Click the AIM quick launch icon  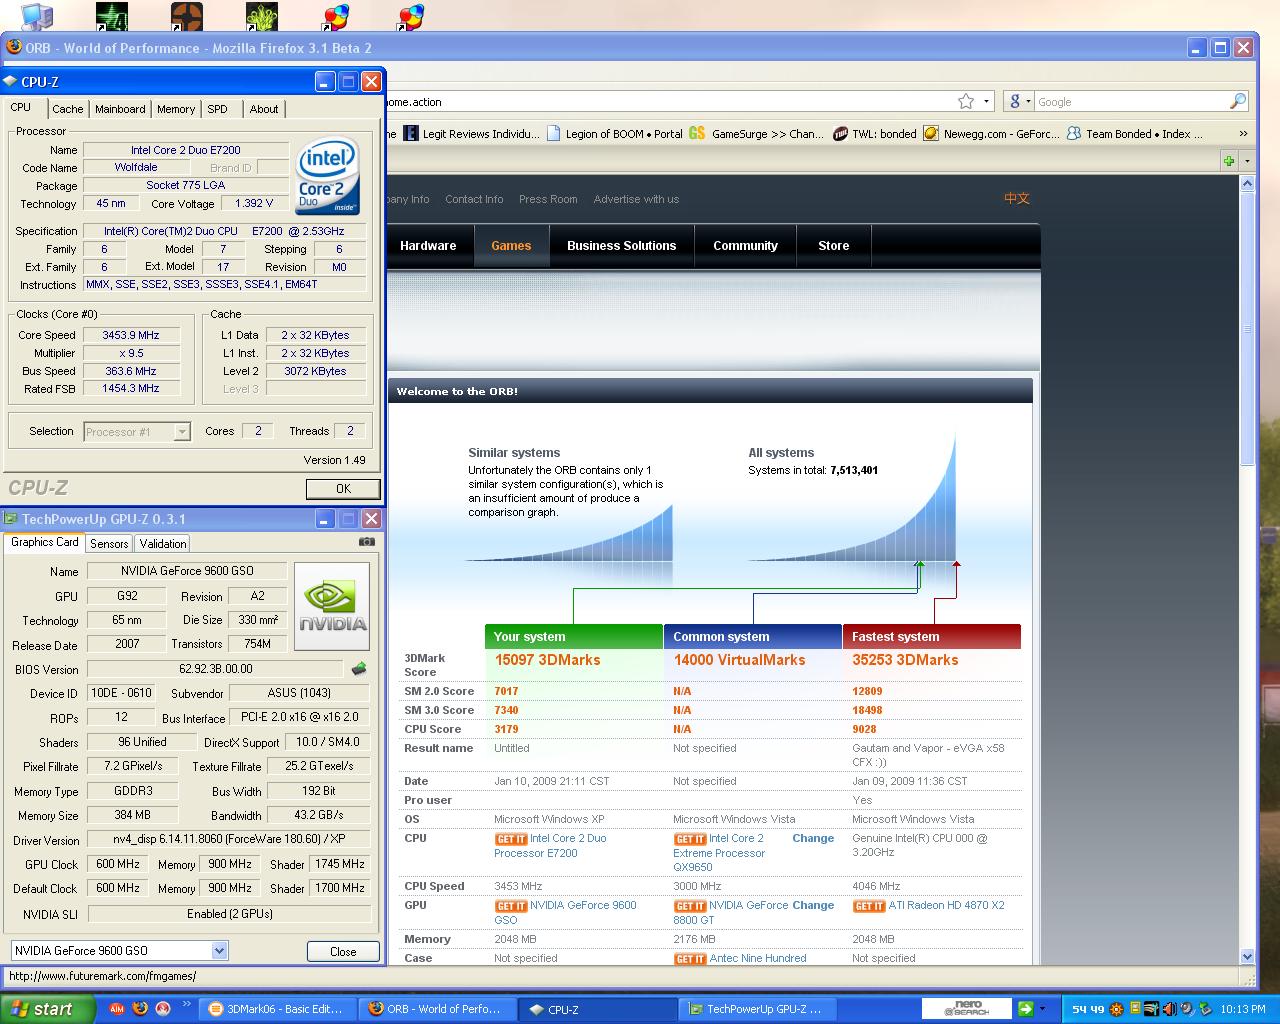point(117,1009)
